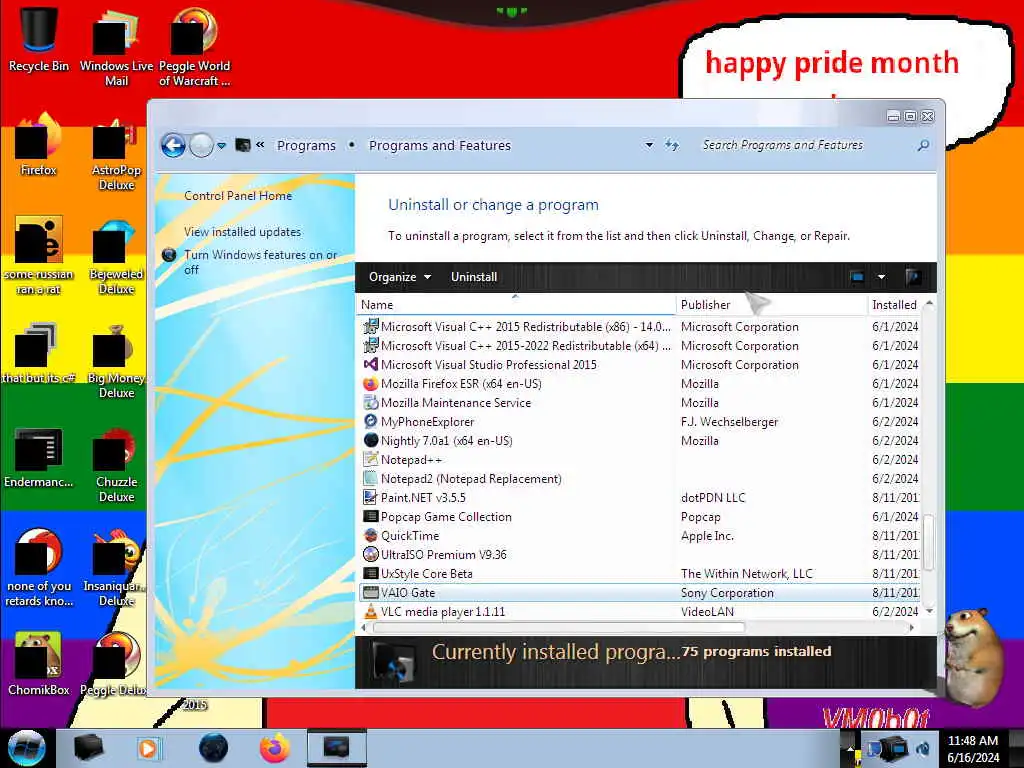Select Popcap Game Collection icon

coord(370,516)
